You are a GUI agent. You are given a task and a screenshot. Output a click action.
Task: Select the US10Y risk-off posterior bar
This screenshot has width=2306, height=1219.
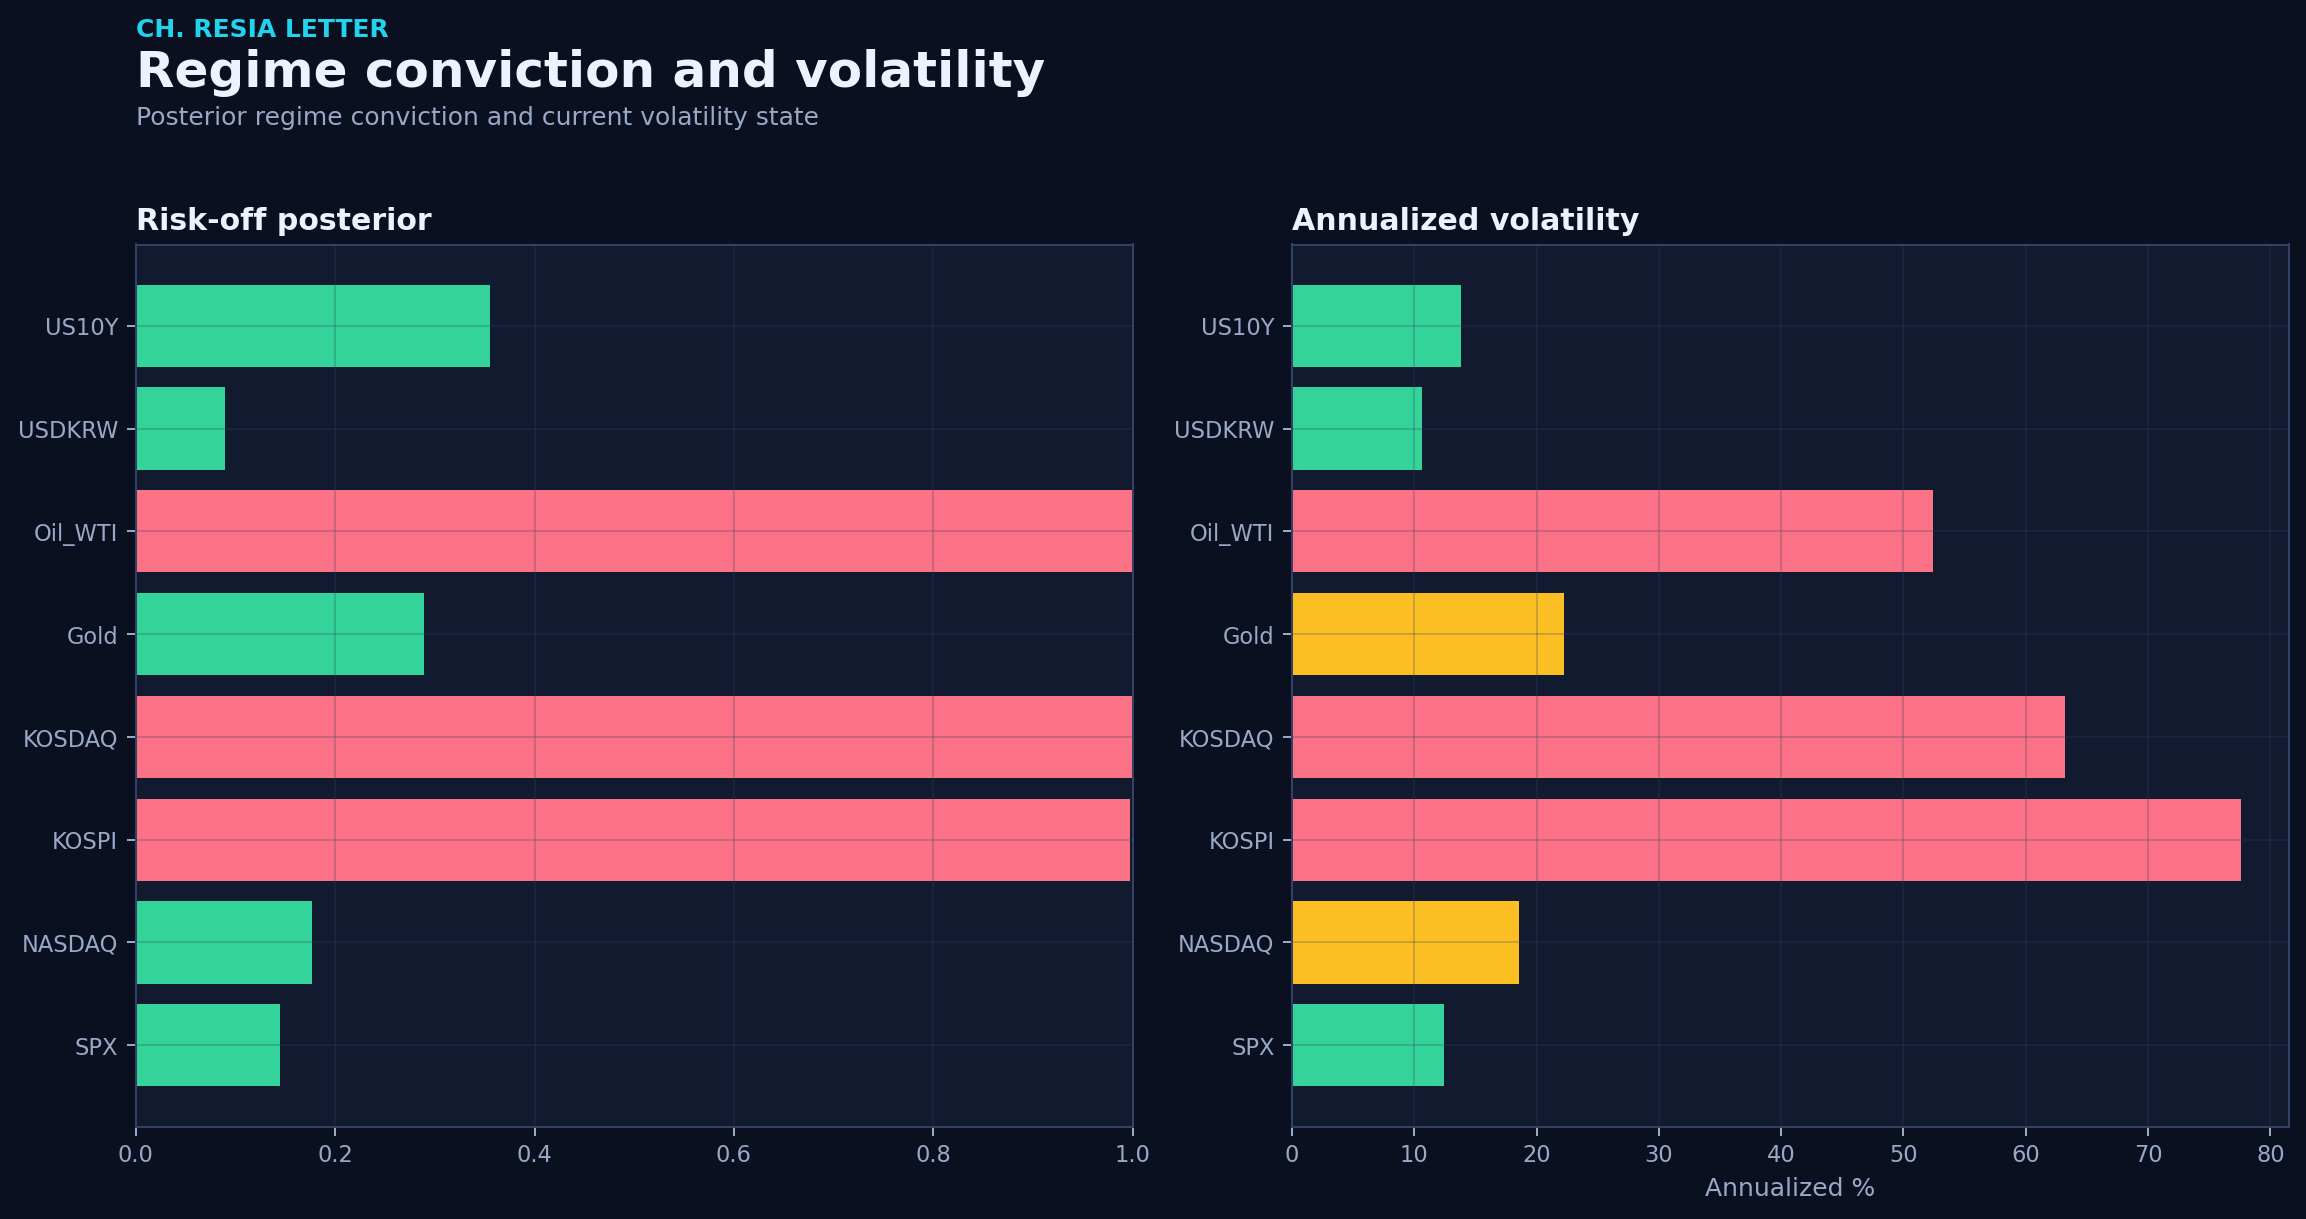313,326
